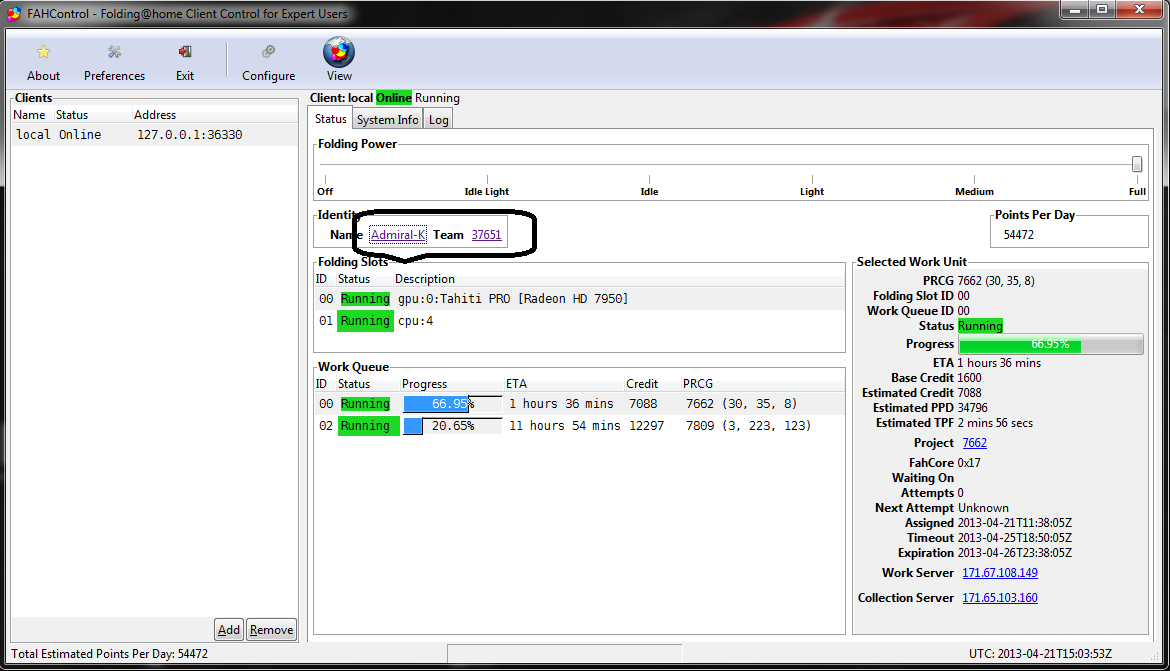Click the Total Estimated Points Per Day status text
Screen dimensions: 1170x671
pos(110,654)
